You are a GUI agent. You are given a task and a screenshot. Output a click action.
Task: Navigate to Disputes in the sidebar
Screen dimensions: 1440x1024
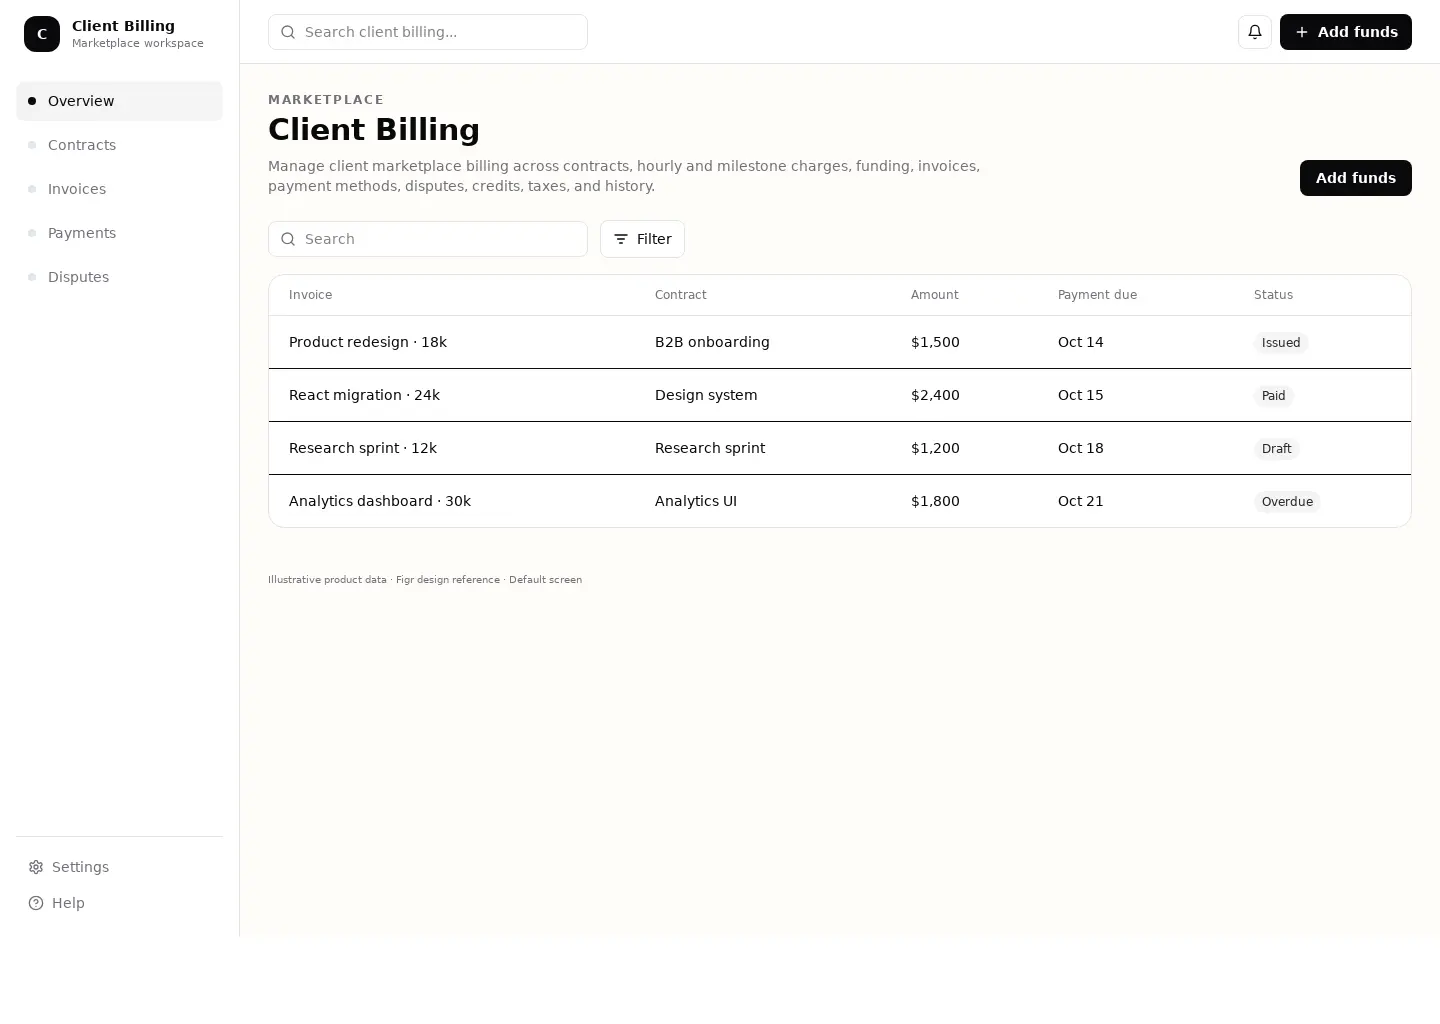(x=119, y=277)
